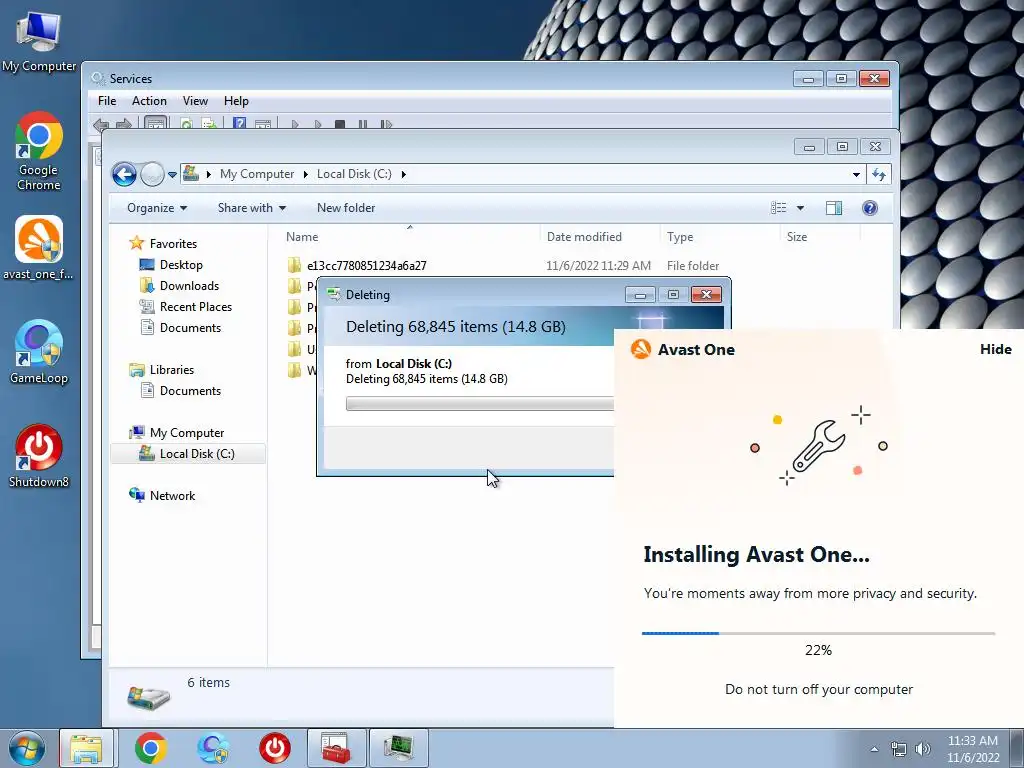Click the Avast wrench illustration

(x=819, y=446)
